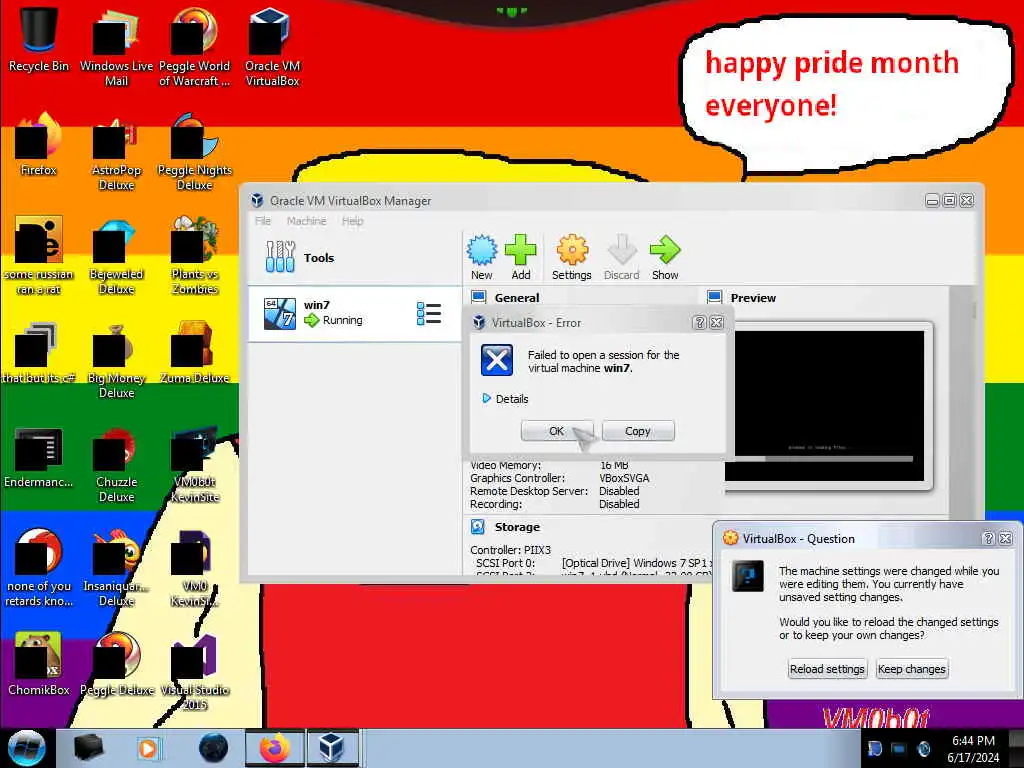Click Keep changes in Question dialog
The height and width of the screenshot is (768, 1024).
912,669
